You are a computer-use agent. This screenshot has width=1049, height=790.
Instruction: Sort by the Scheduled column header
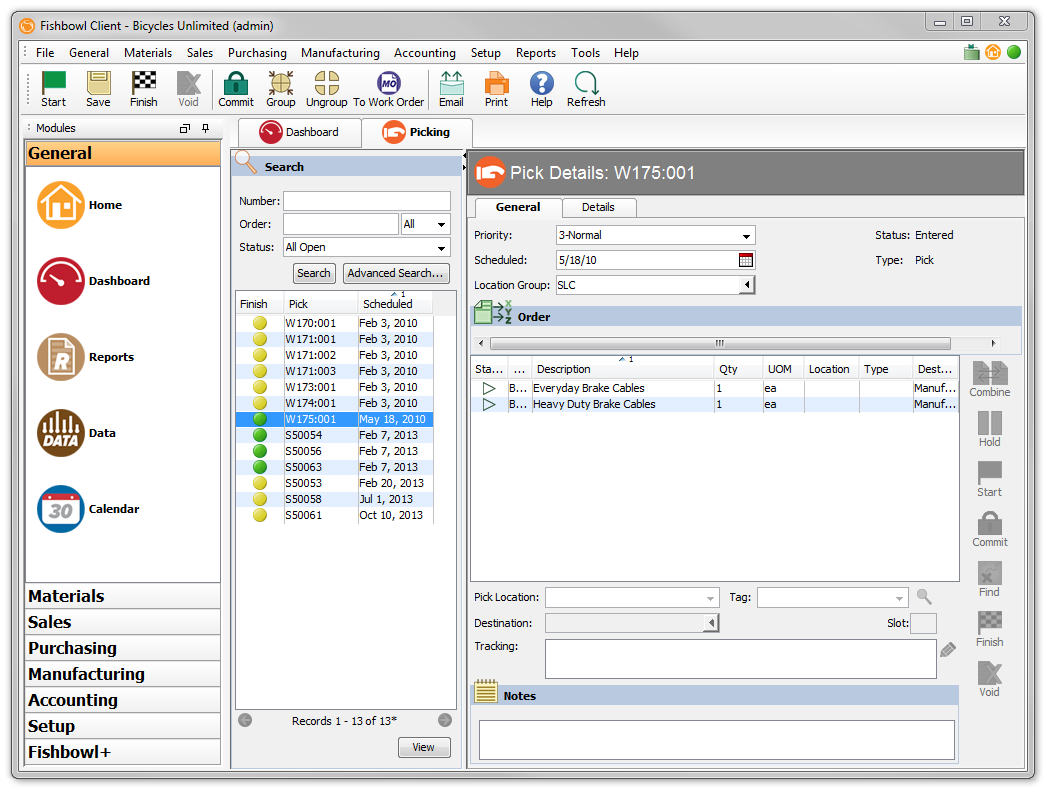(395, 304)
